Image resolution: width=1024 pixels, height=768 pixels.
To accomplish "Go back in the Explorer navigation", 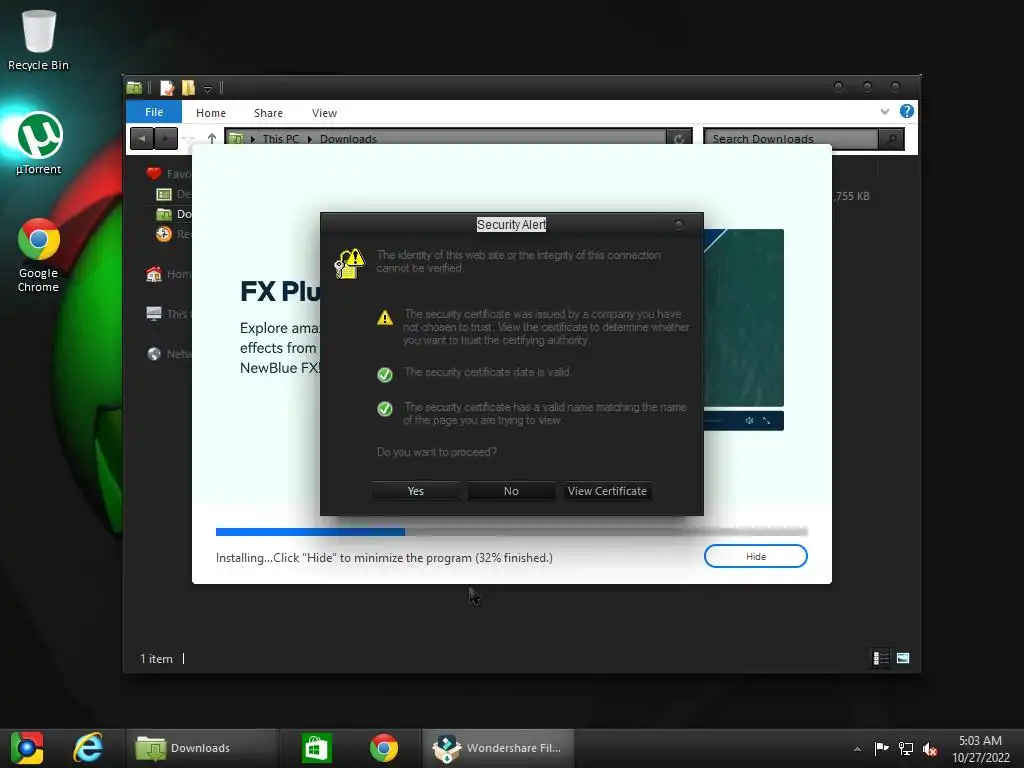I will coord(142,138).
